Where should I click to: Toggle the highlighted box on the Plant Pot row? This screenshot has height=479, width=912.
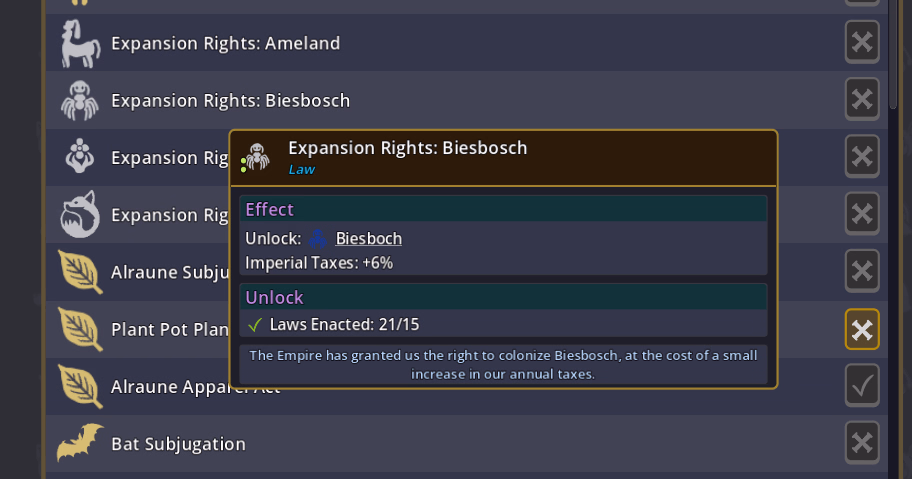click(862, 330)
